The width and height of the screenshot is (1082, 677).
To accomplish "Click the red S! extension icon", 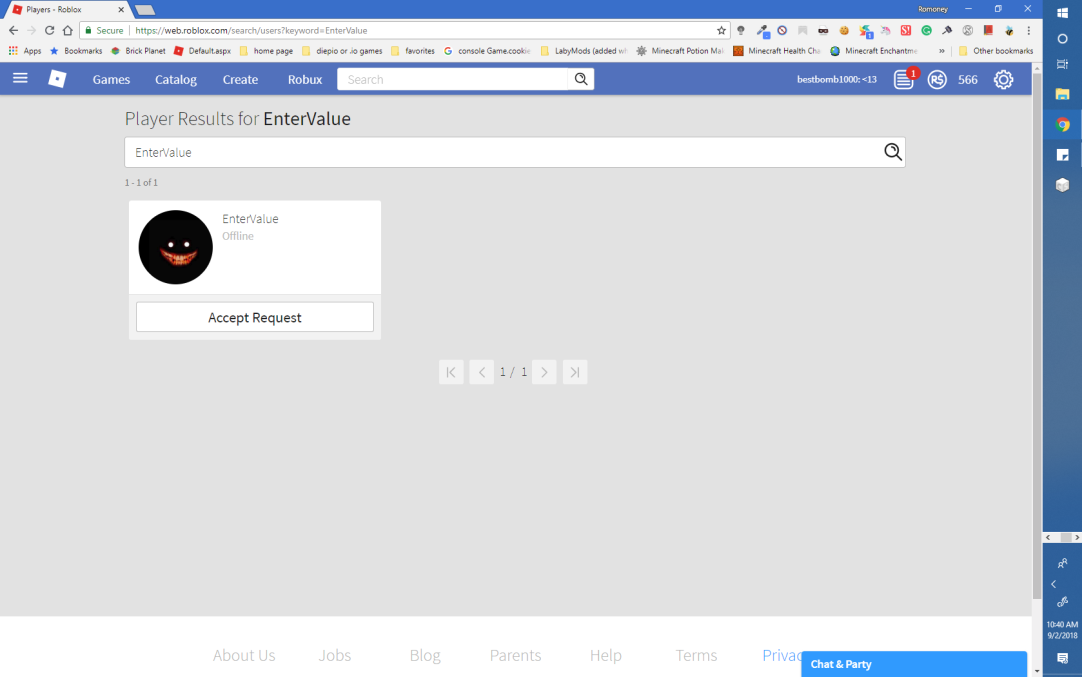I will [x=905, y=30].
